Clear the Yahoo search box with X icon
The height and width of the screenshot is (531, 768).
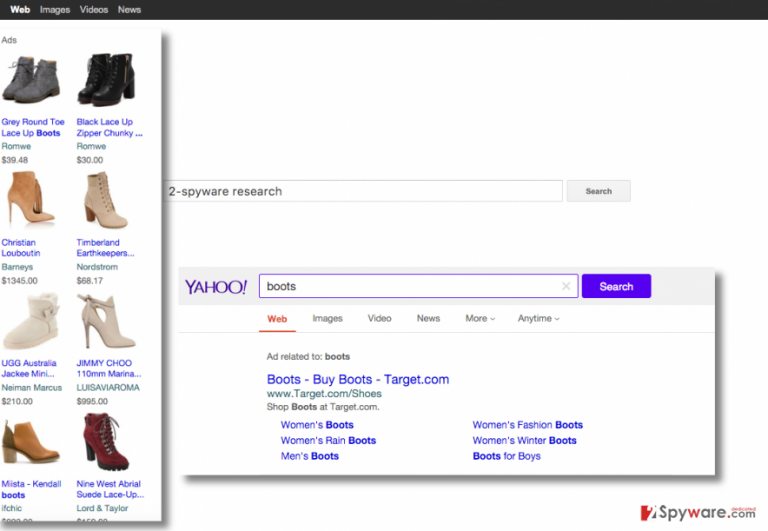click(566, 286)
